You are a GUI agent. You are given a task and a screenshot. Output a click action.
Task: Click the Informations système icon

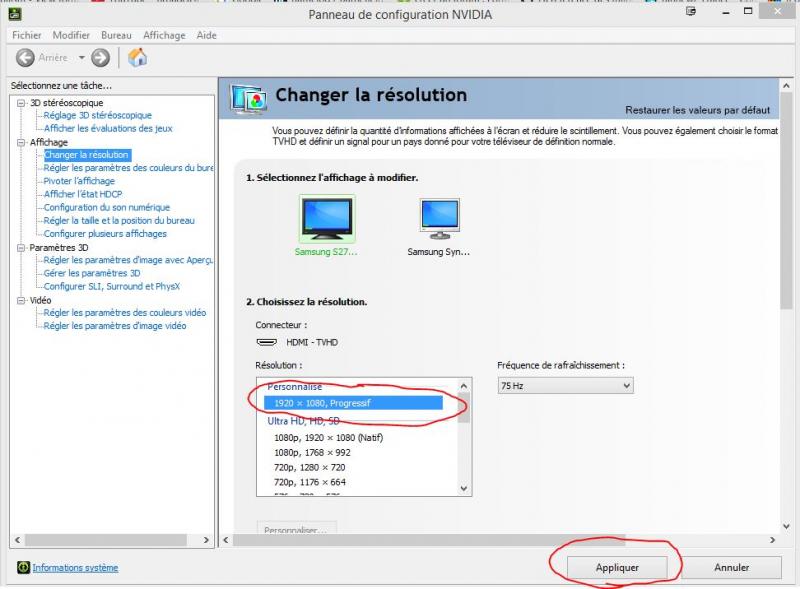pyautogui.click(x=24, y=567)
